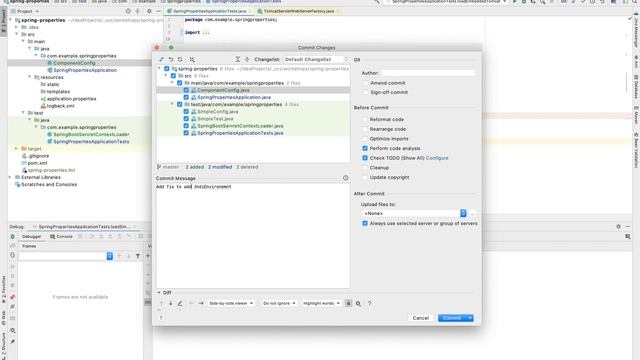
Task: Open the Highlight words dropdown
Action: (321, 303)
